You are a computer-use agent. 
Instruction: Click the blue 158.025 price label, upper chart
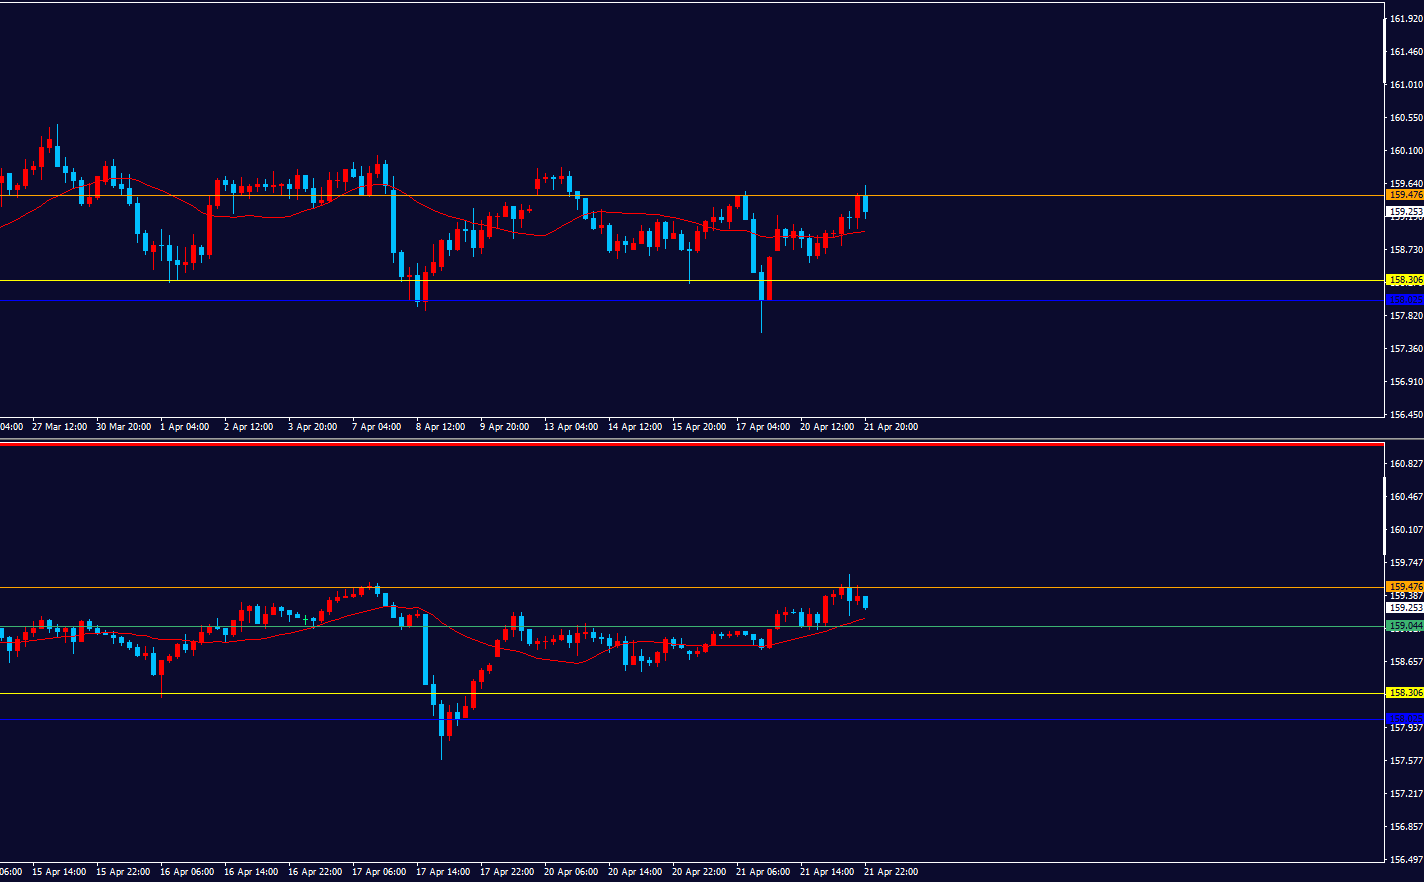coord(1405,300)
